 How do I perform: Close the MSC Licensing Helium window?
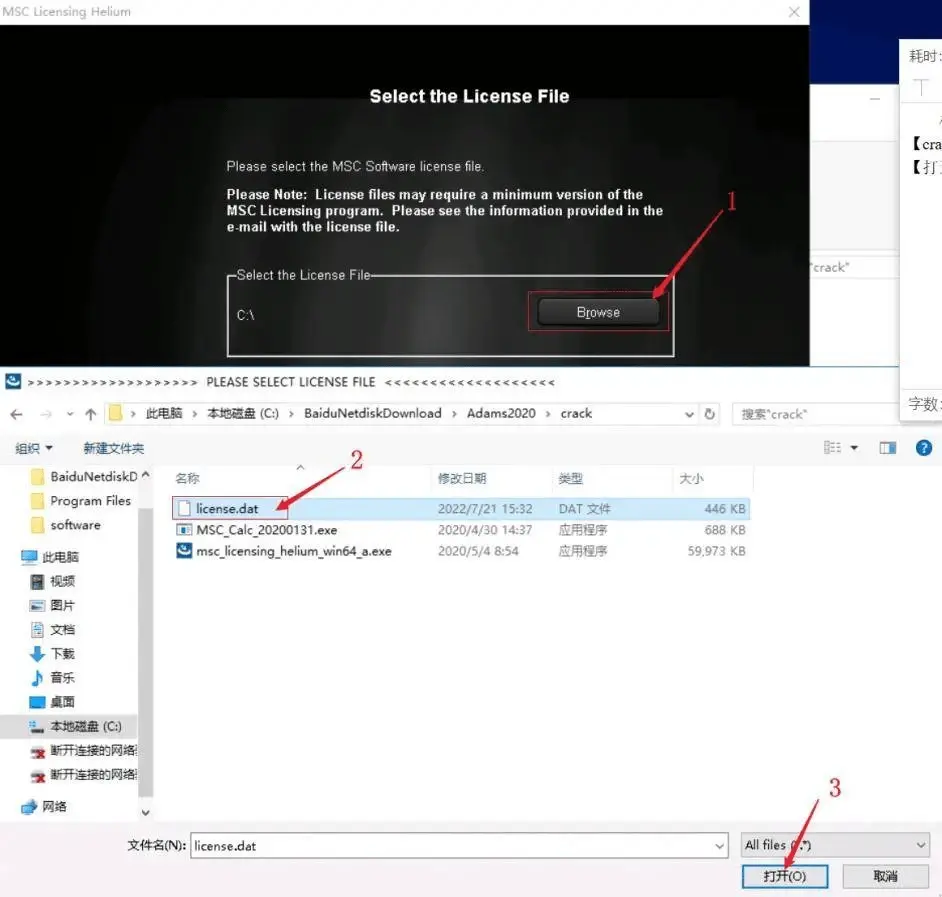tap(794, 12)
